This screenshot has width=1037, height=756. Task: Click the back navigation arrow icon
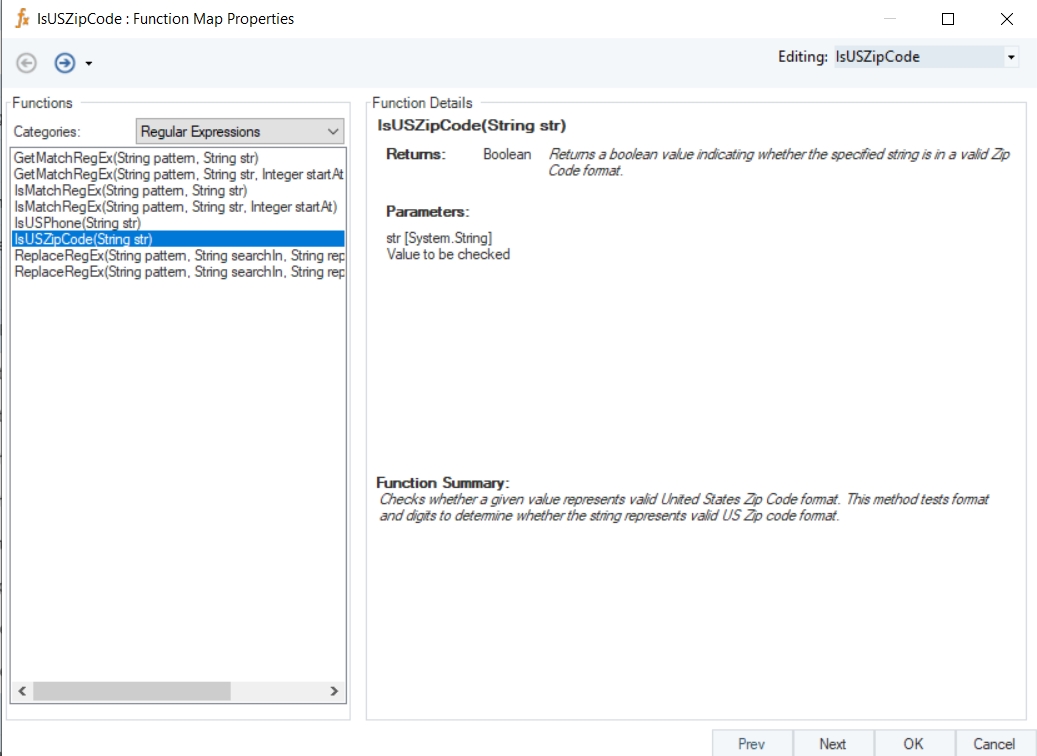click(x=27, y=63)
